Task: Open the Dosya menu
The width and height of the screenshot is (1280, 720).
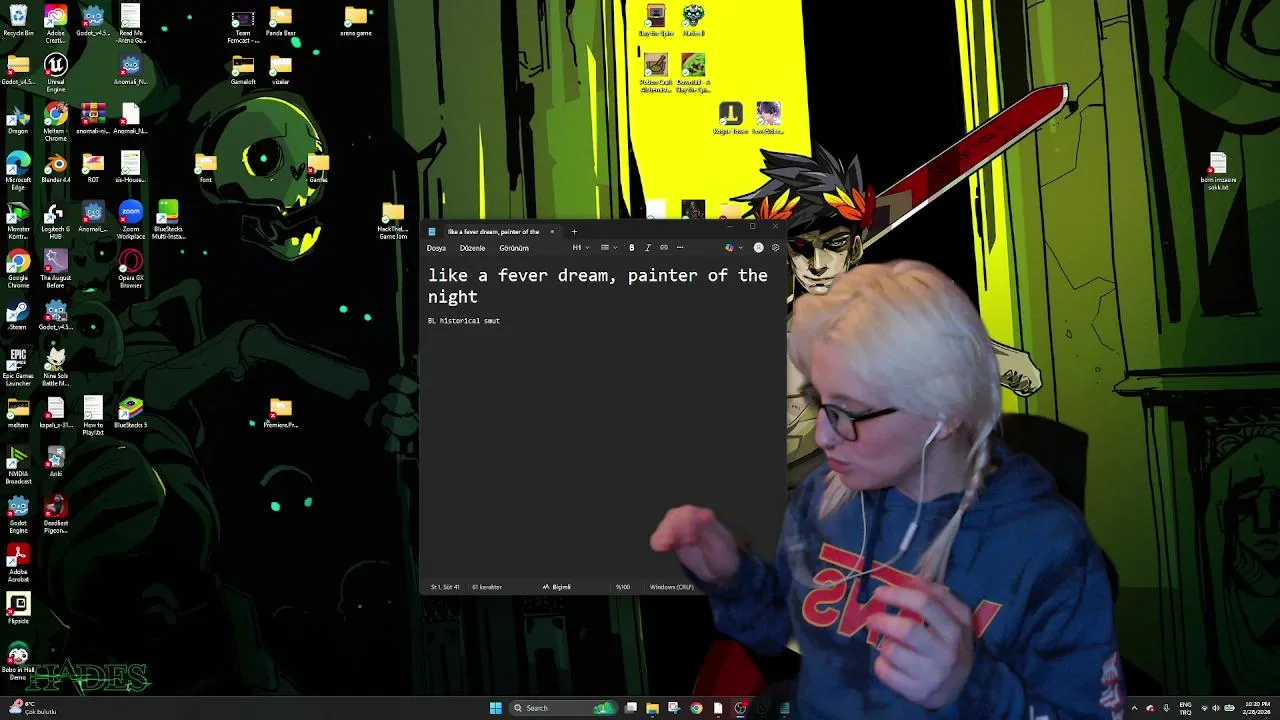Action: tap(436, 248)
